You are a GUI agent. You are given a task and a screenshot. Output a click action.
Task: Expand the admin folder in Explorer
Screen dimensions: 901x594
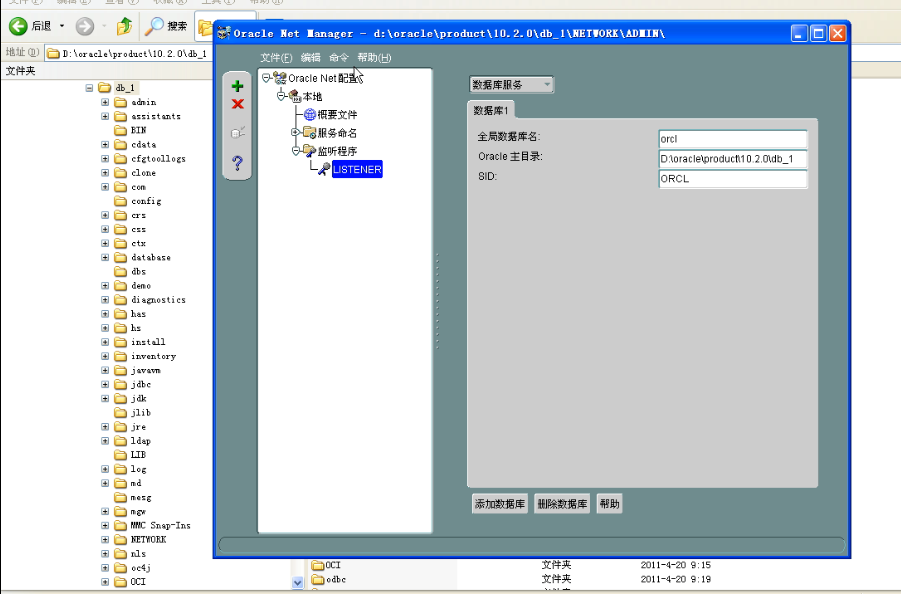click(105, 102)
